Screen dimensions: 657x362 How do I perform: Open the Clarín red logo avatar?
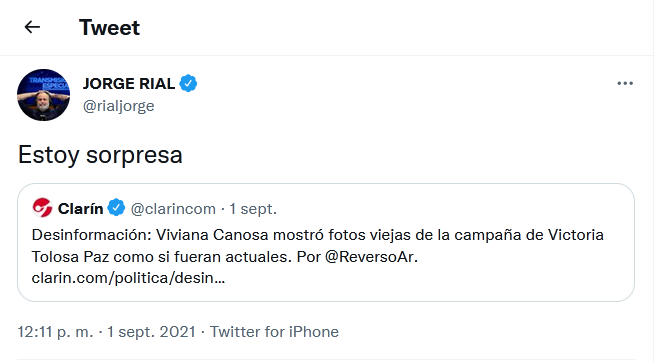tap(42, 208)
